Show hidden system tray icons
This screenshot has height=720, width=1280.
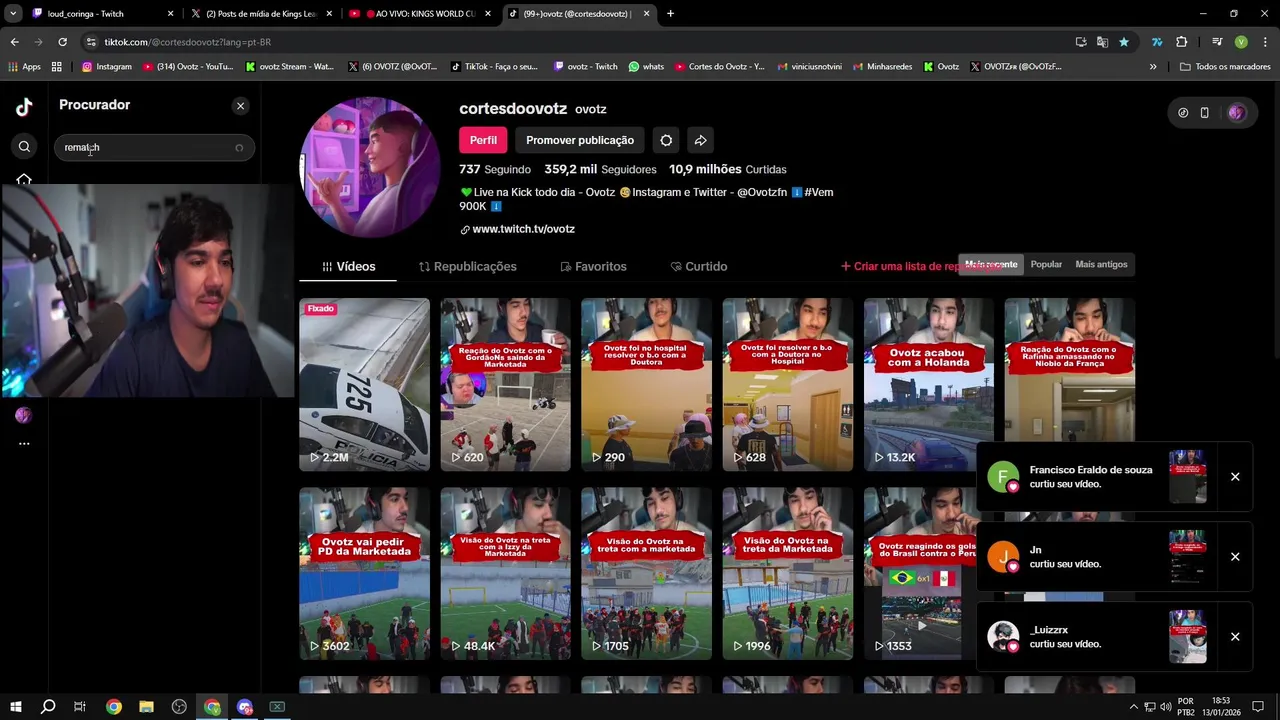coord(1134,707)
